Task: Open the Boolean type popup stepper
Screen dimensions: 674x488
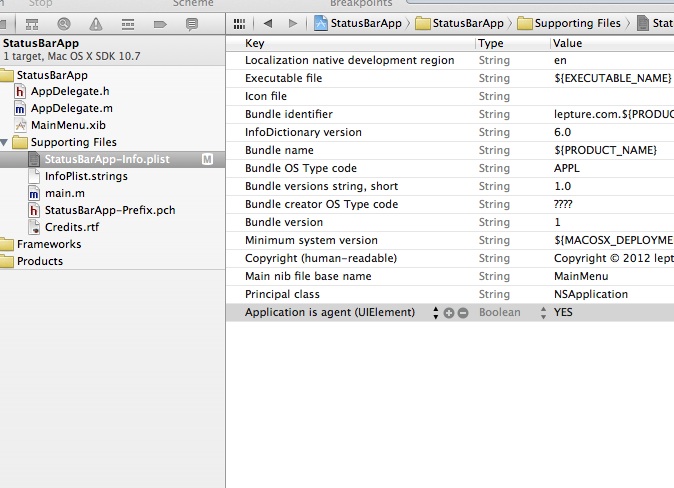Action: (543, 313)
